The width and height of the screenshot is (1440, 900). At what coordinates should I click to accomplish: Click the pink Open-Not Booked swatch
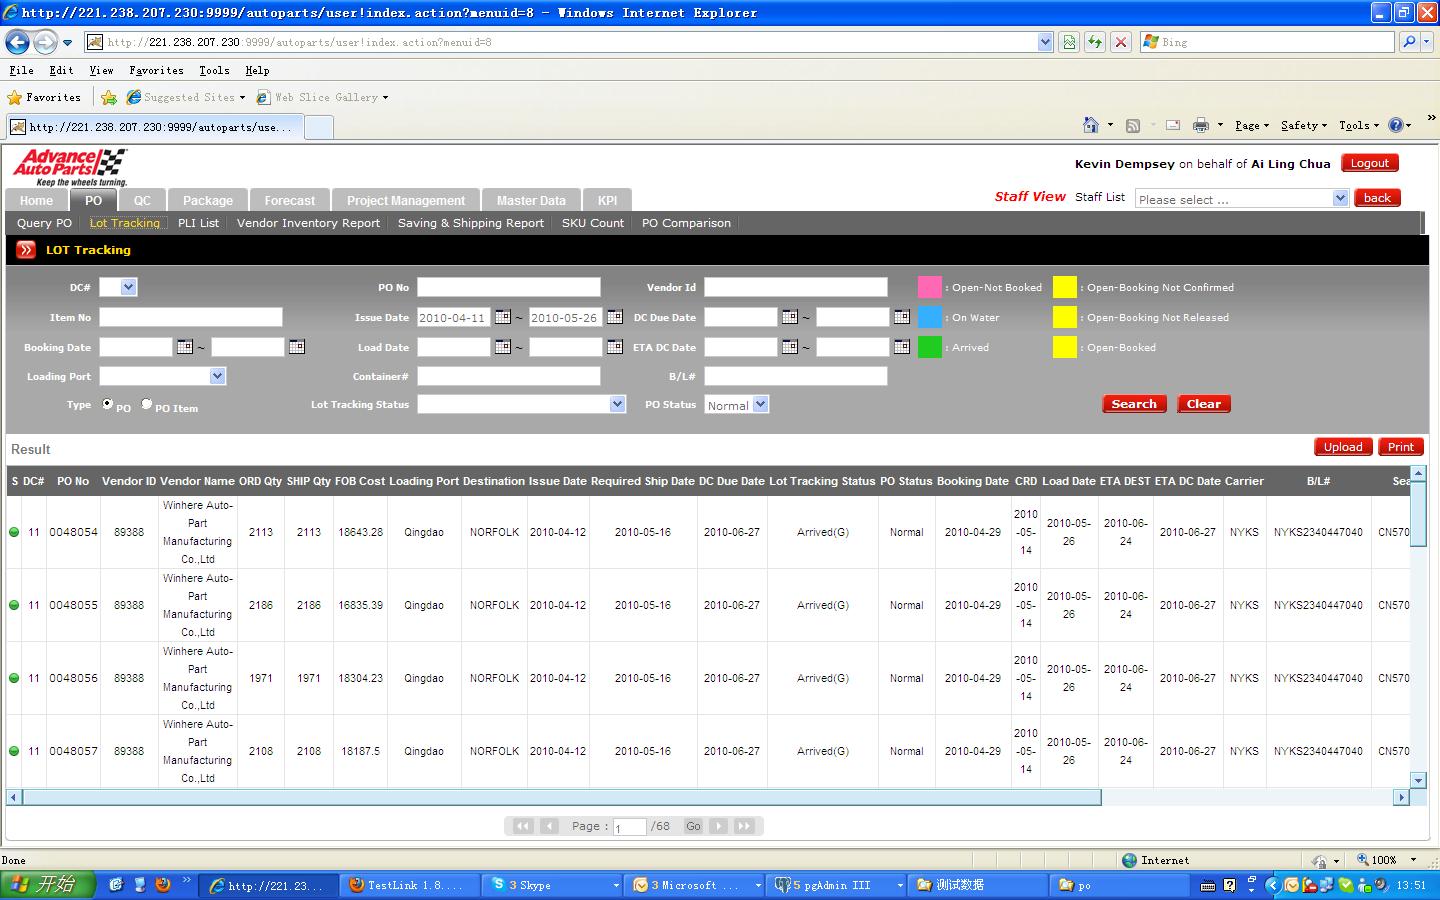(929, 287)
